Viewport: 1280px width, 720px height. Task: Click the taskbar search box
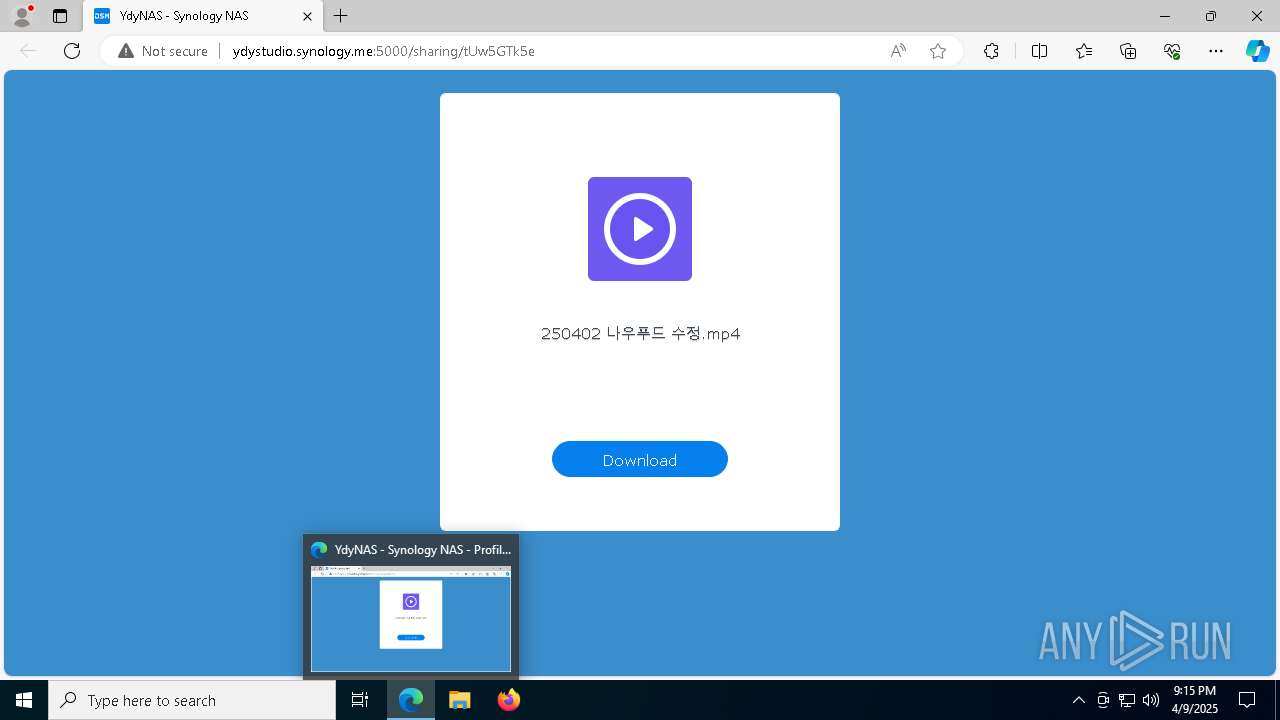coord(192,700)
